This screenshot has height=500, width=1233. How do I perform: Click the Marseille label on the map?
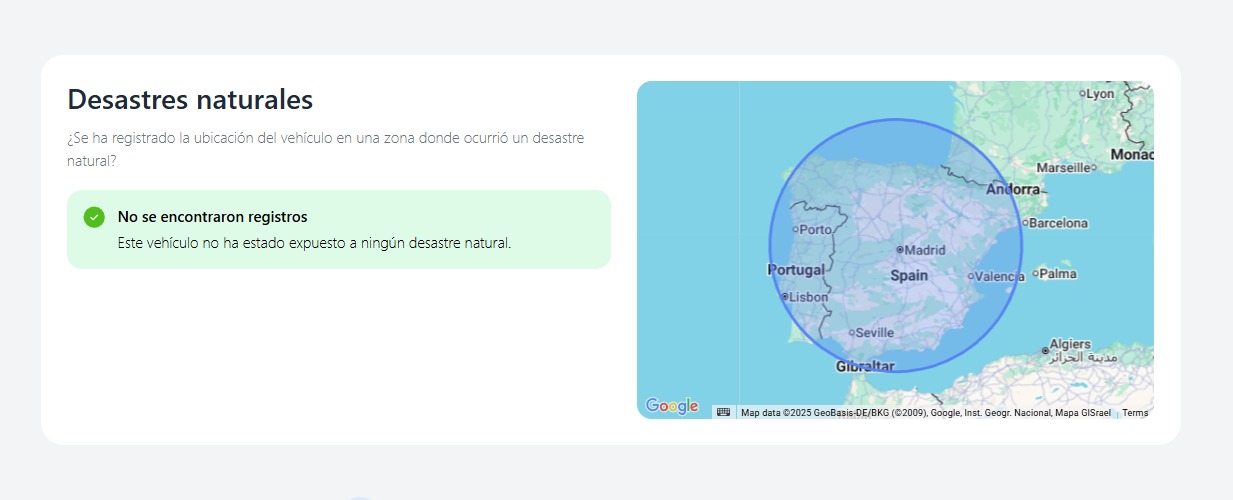pyautogui.click(x=1063, y=167)
